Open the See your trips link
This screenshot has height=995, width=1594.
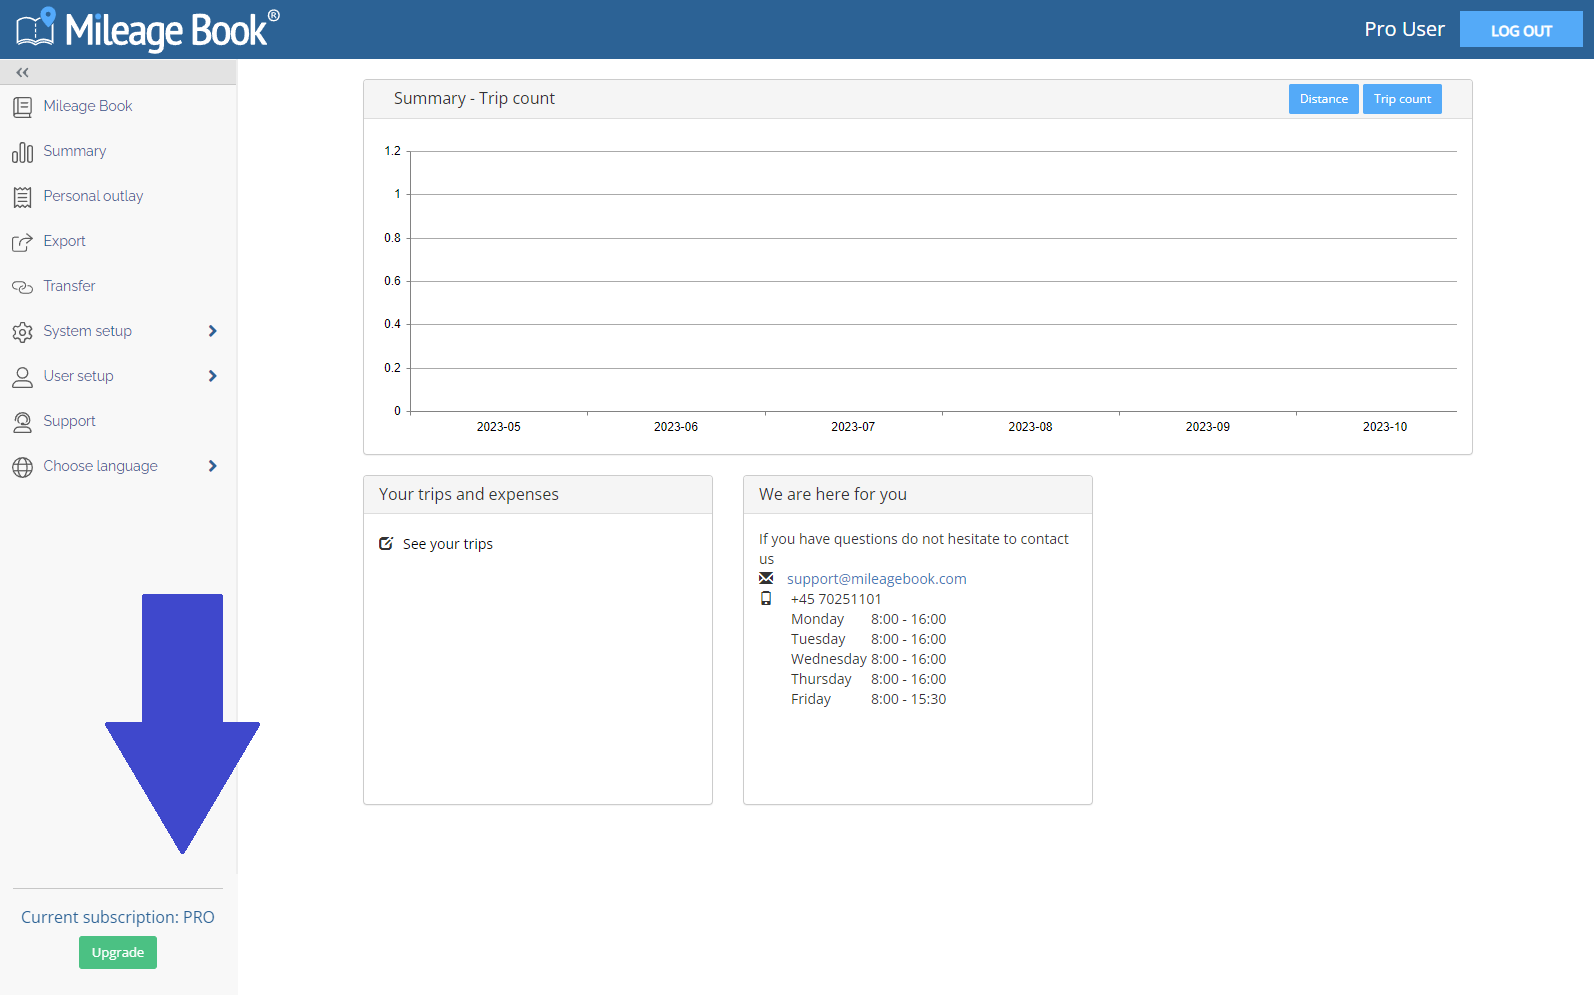point(448,544)
